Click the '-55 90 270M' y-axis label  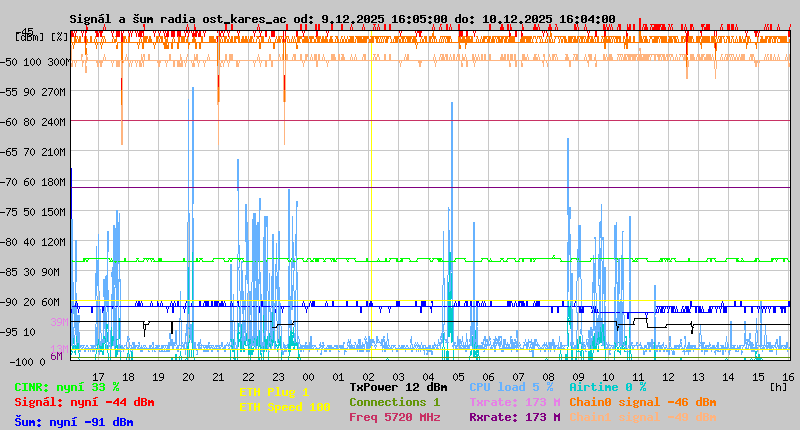[33, 92]
